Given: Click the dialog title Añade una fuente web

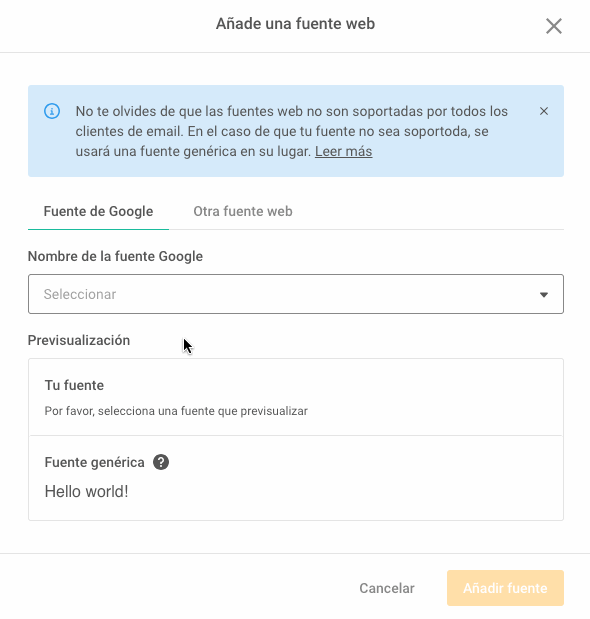Looking at the screenshot, I should (295, 24).
